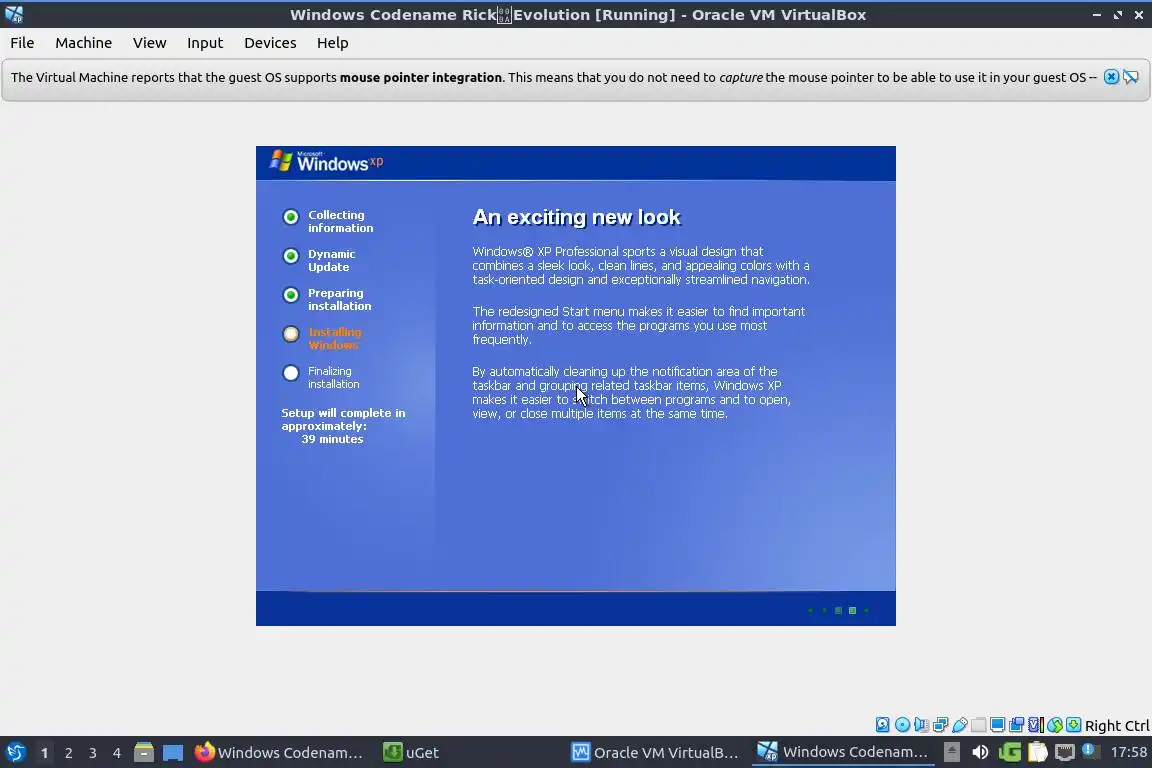The height and width of the screenshot is (768, 1152).
Task: Click the clipboard manager tray icon
Action: (x=1037, y=752)
